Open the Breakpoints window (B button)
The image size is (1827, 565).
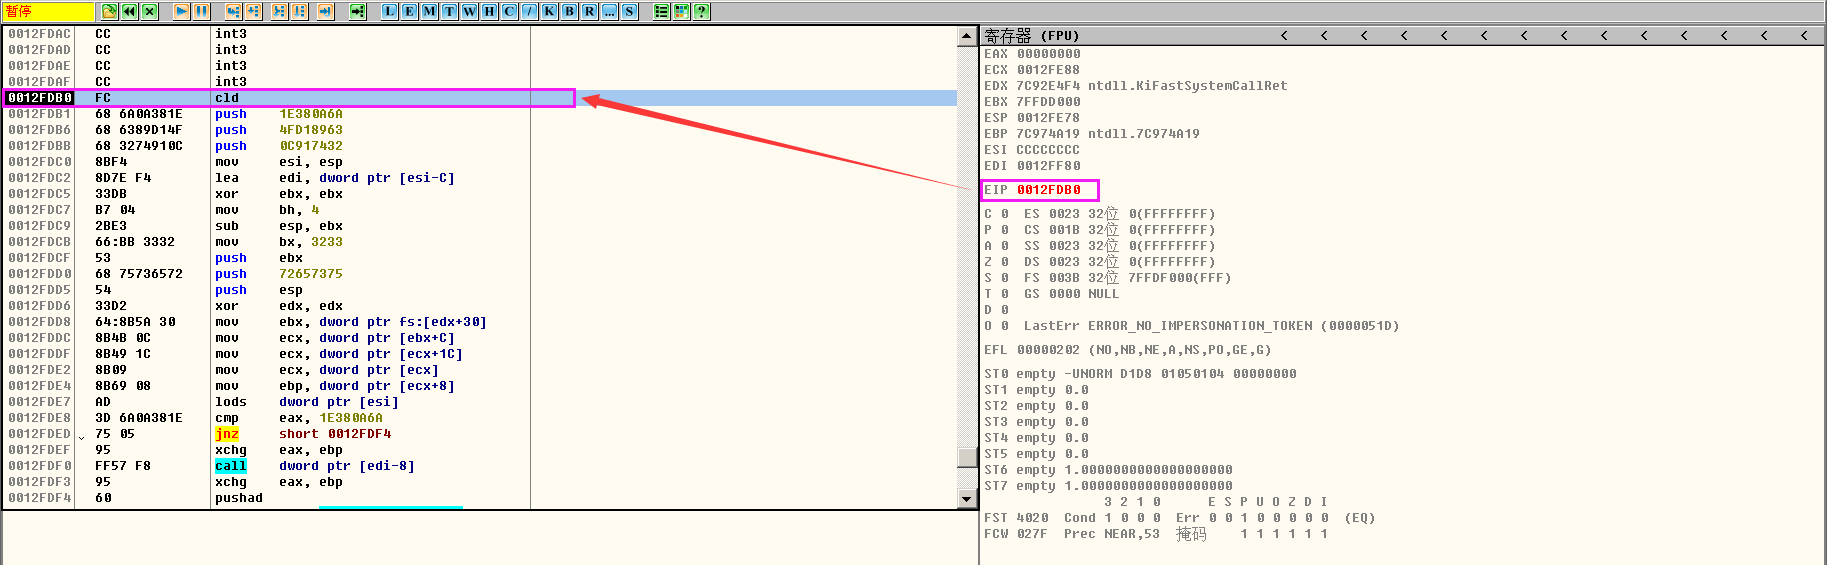(569, 11)
